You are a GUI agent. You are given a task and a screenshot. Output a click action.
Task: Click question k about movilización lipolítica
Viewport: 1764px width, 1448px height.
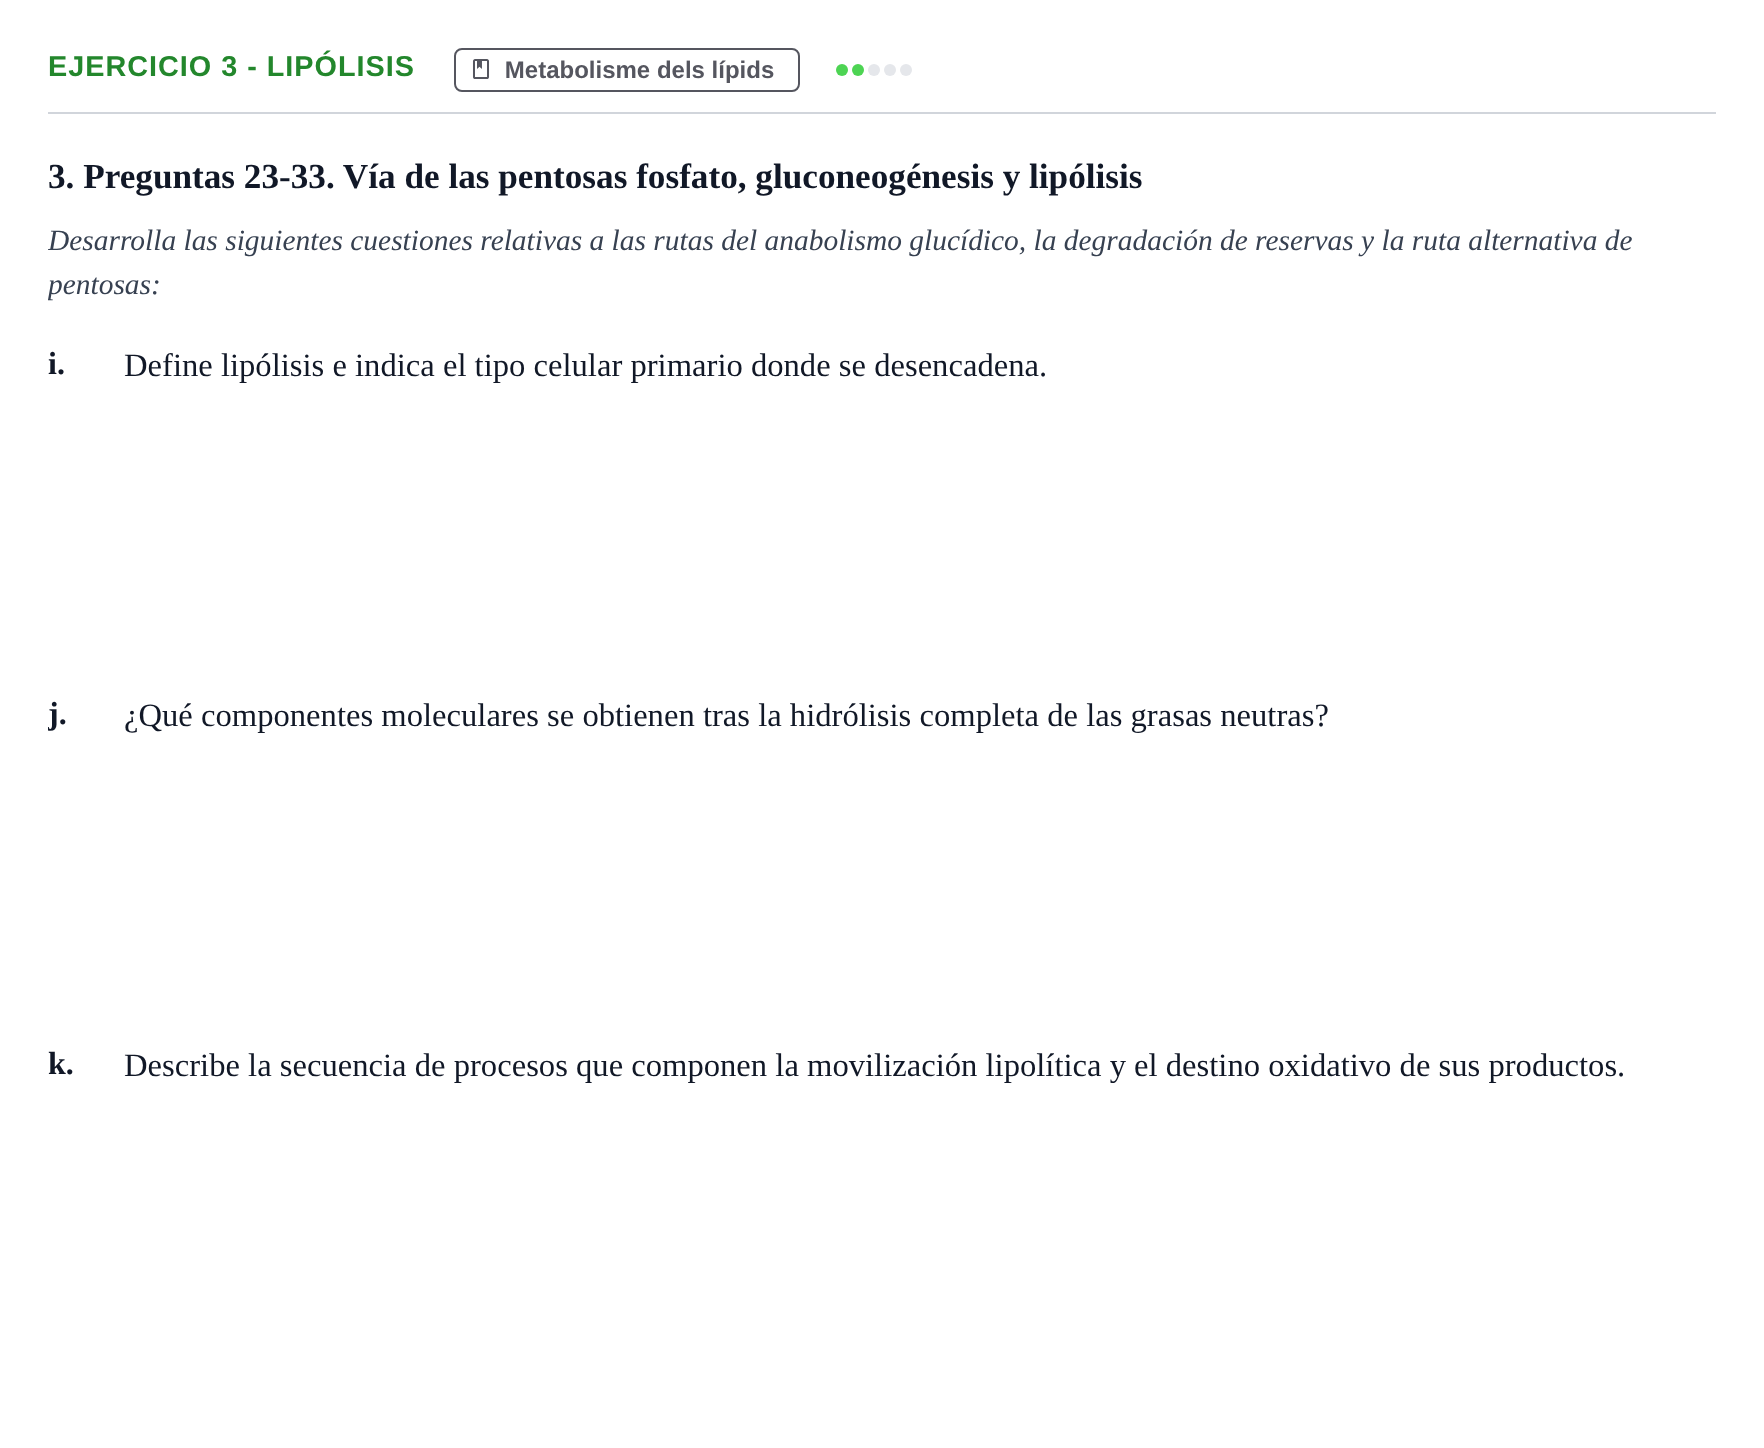[874, 1066]
